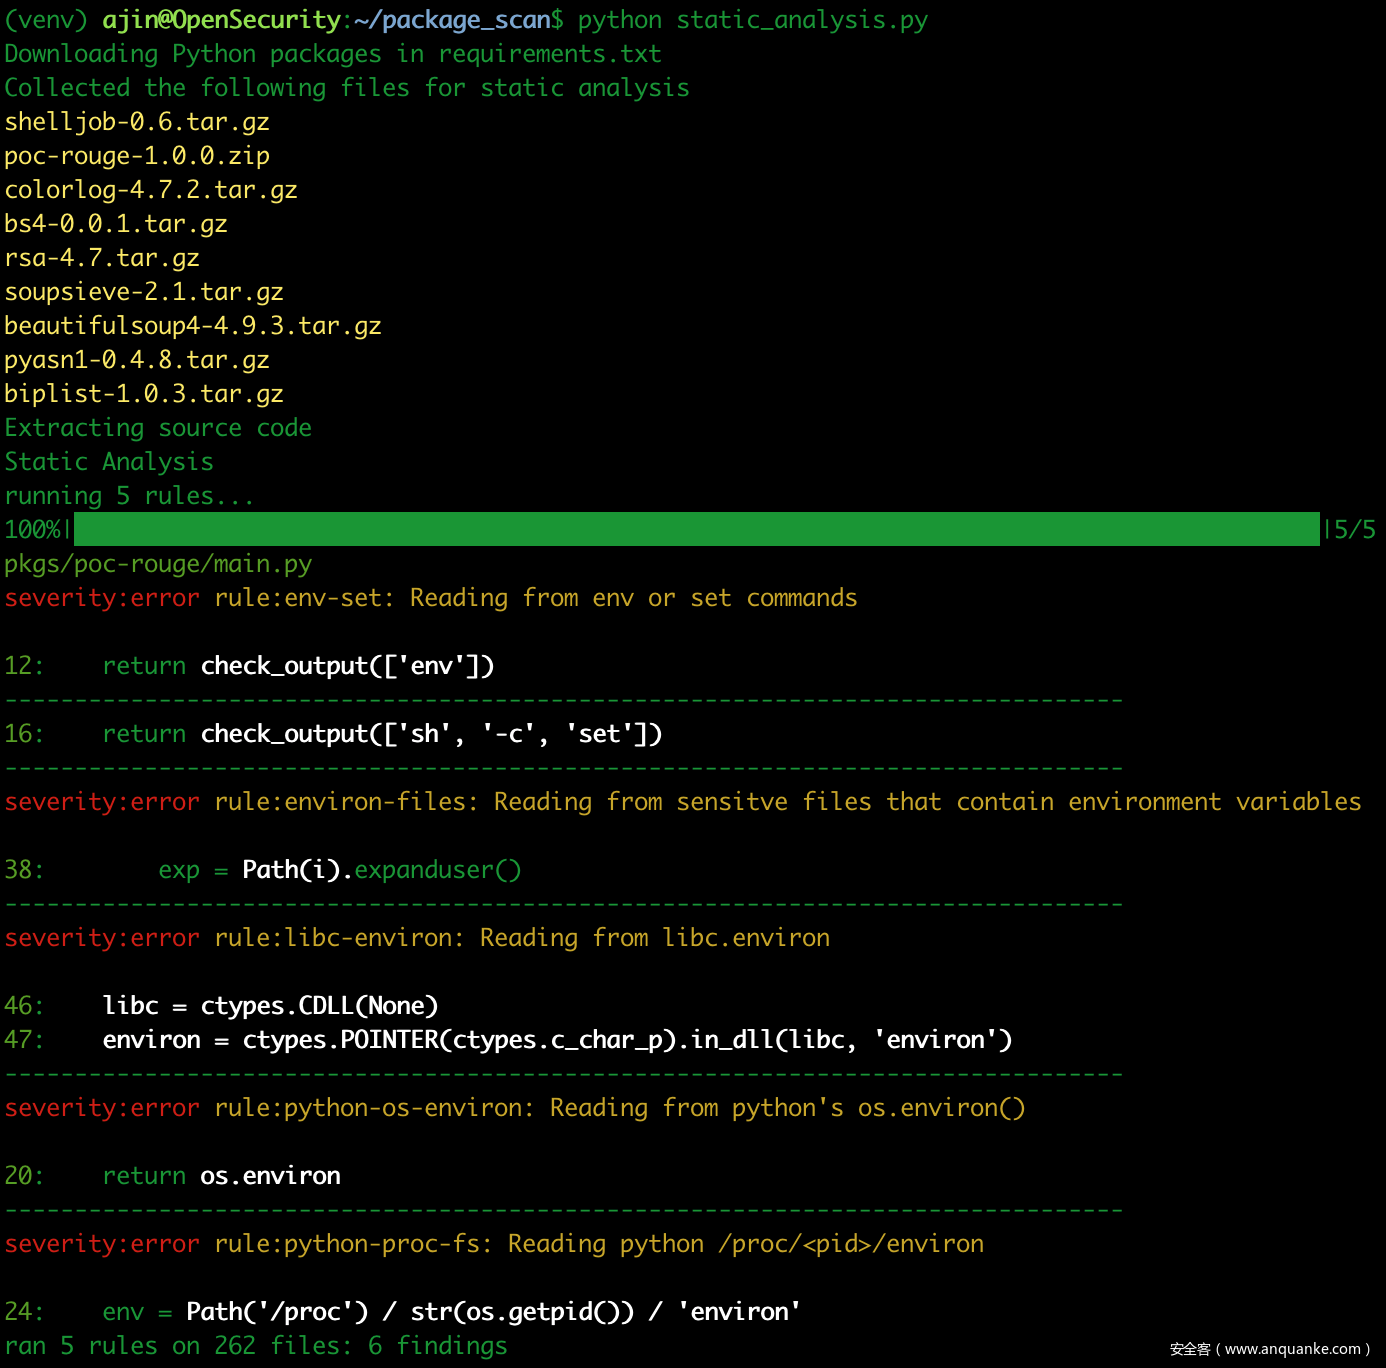This screenshot has width=1386, height=1368.
Task: Click the pyasn1-0.4.8.tar.gz entry
Action: click(x=137, y=360)
